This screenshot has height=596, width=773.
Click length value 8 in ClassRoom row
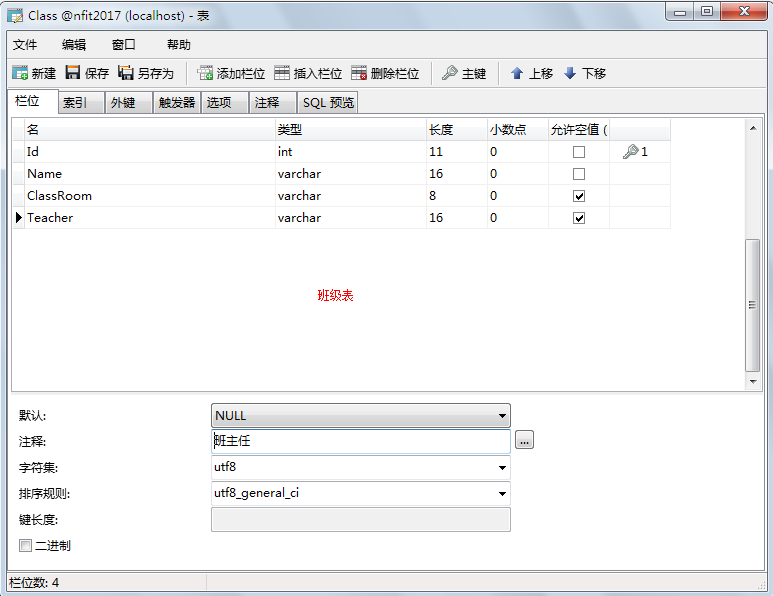[x=432, y=196]
